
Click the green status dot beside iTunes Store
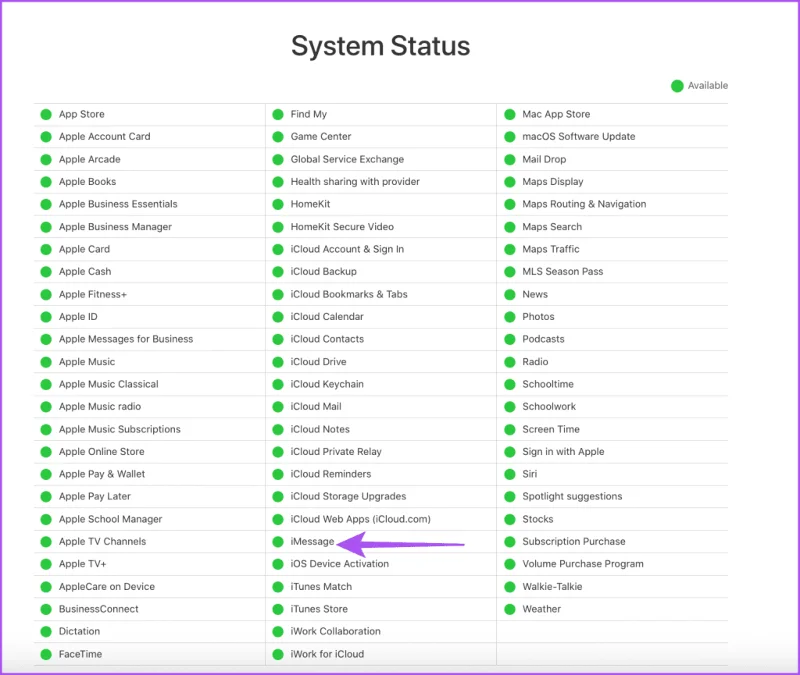pyautogui.click(x=278, y=609)
